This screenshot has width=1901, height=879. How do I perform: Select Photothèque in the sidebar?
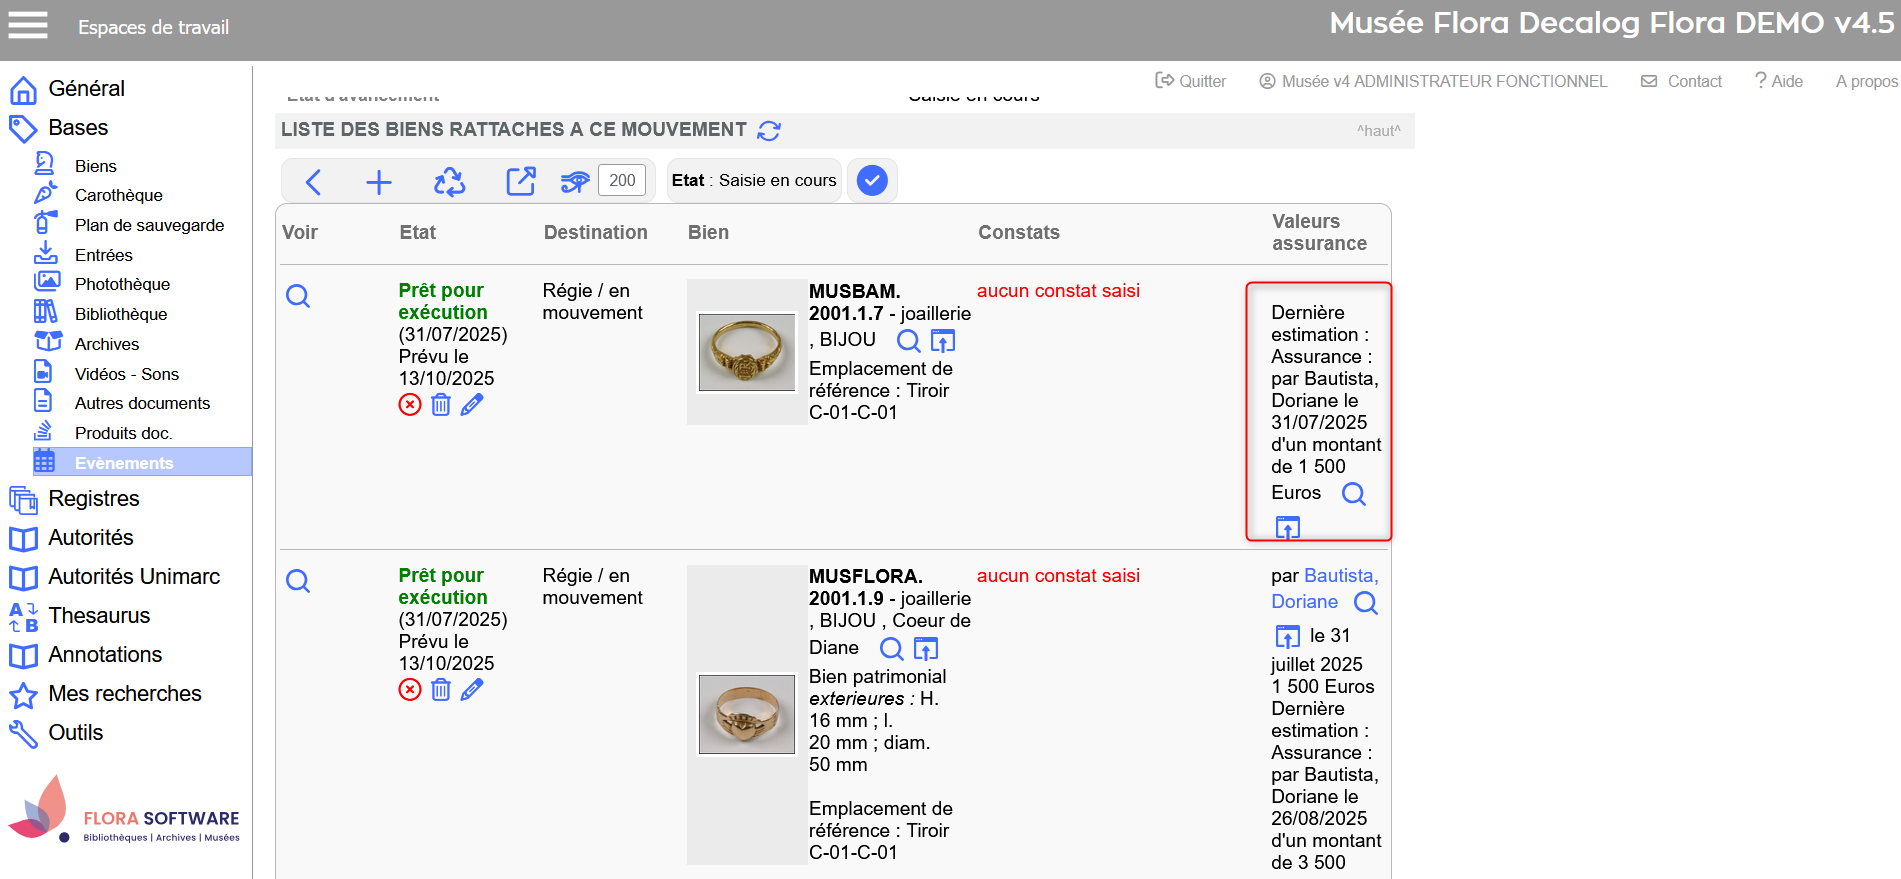[x=122, y=285]
